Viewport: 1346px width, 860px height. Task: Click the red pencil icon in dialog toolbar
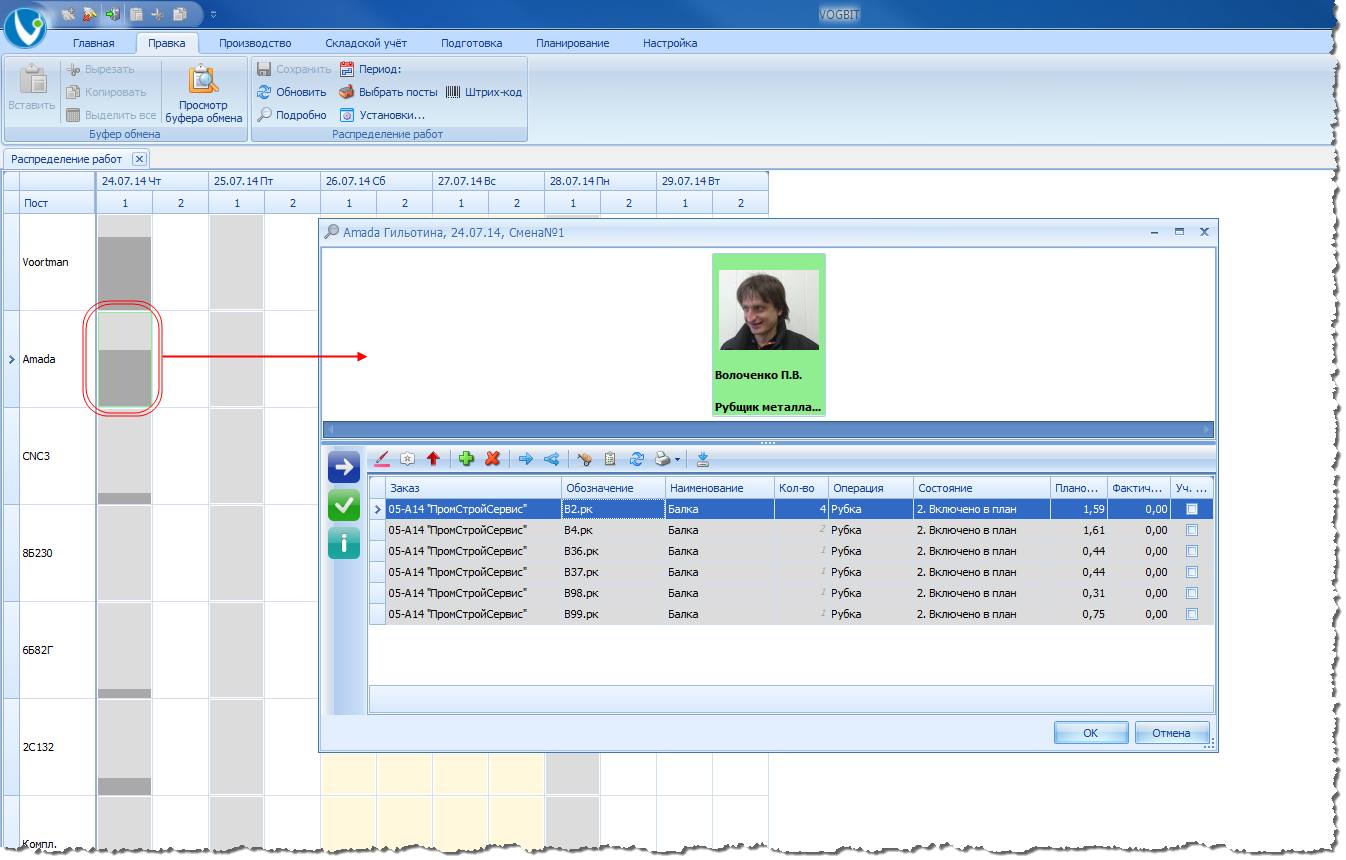click(x=381, y=459)
